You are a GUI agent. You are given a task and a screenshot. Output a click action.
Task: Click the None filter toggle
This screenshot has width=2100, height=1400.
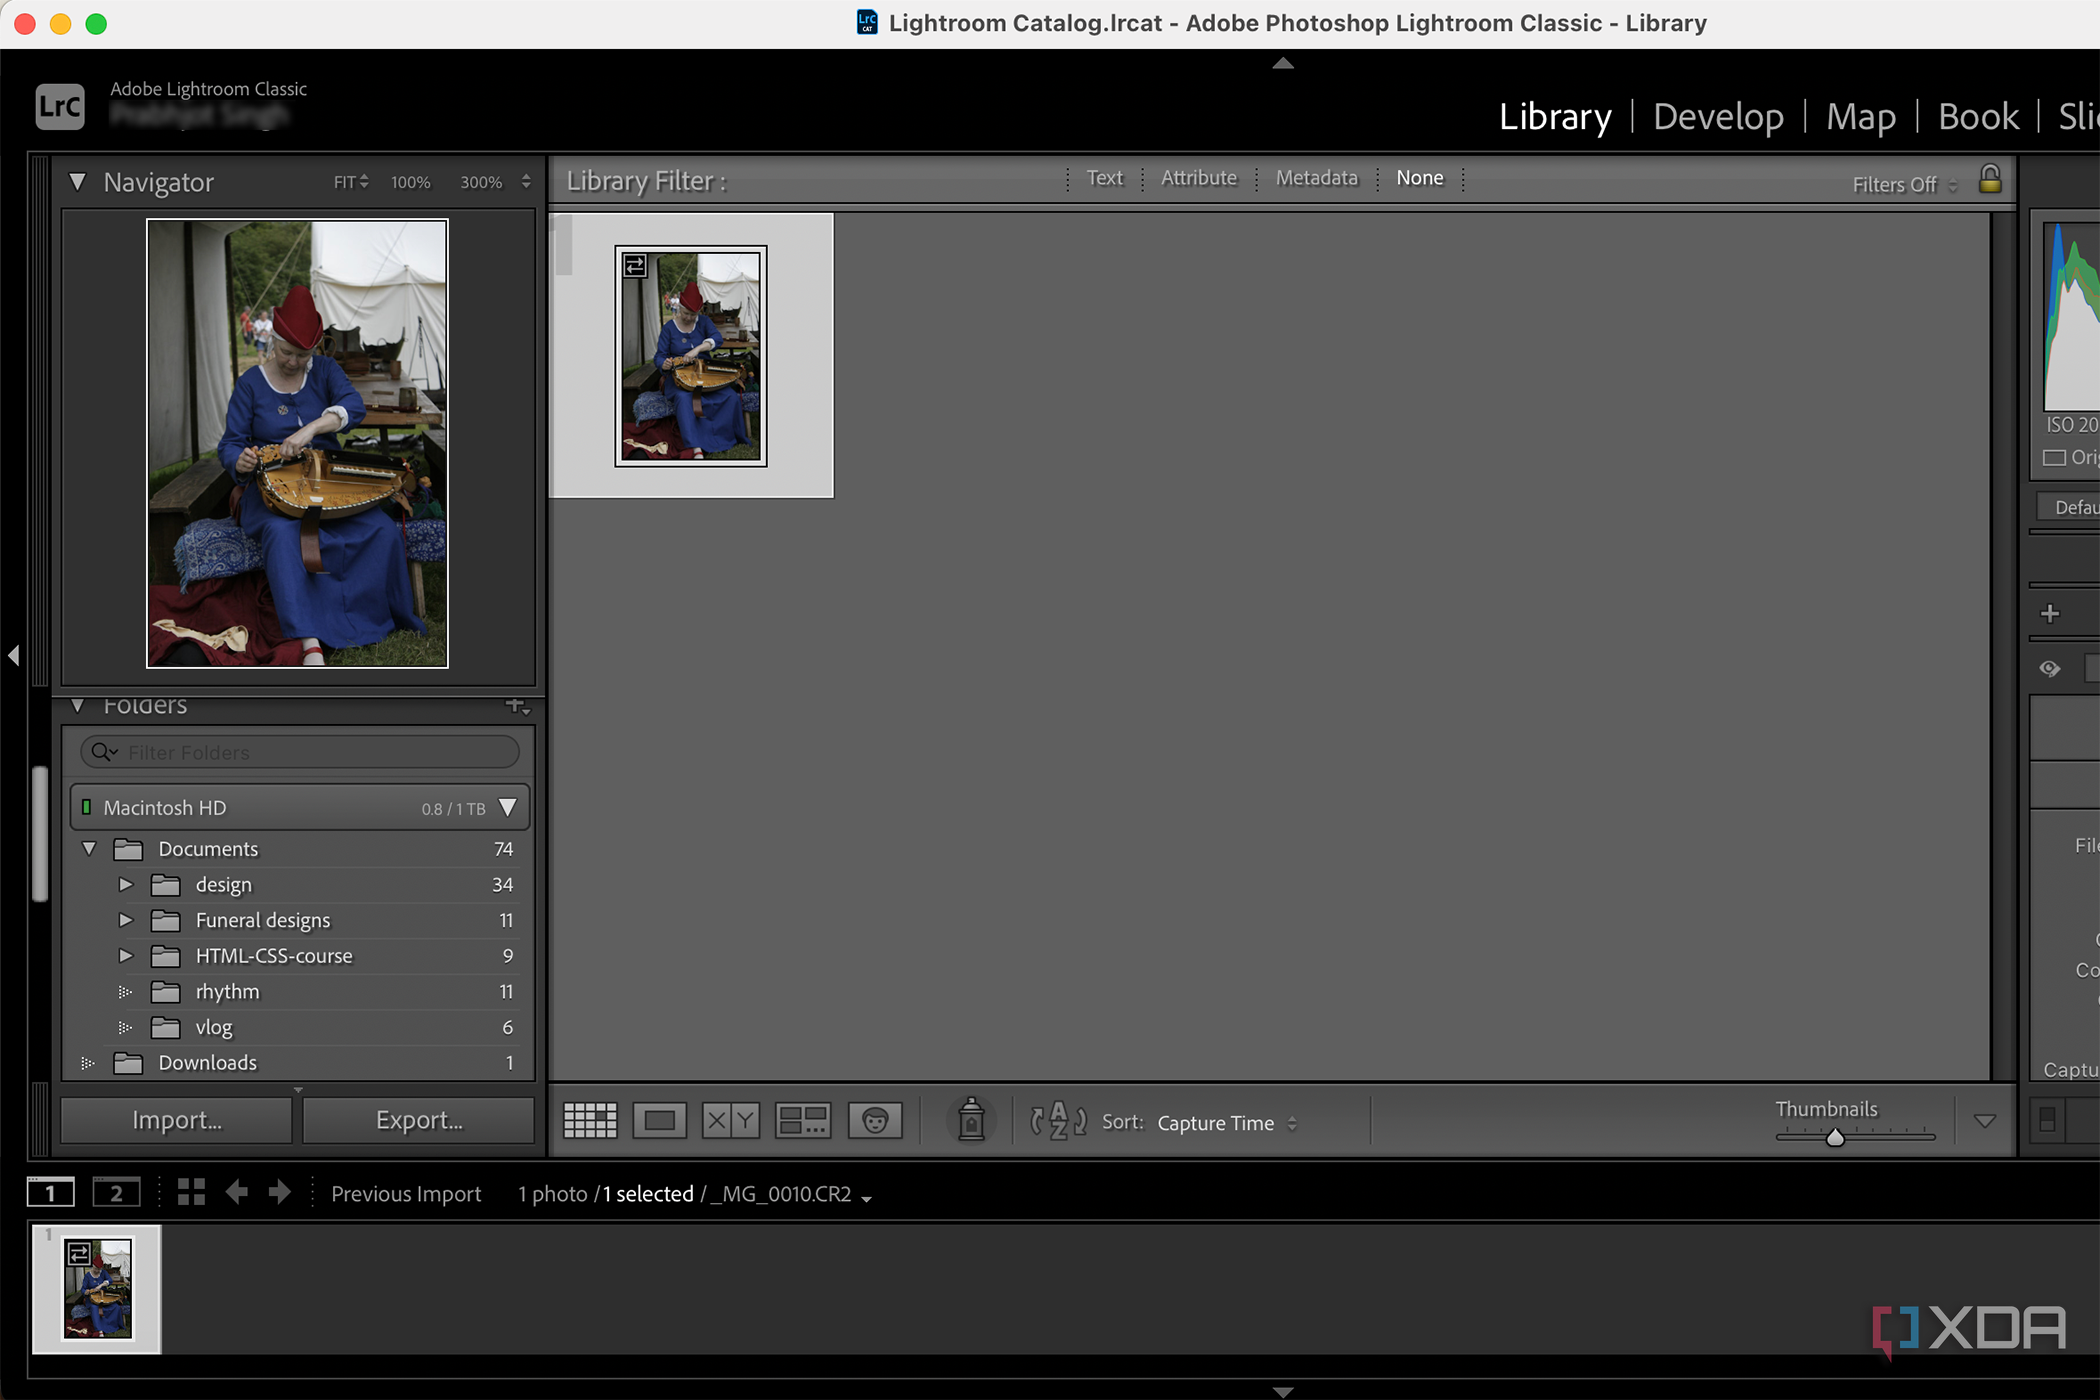(1420, 178)
